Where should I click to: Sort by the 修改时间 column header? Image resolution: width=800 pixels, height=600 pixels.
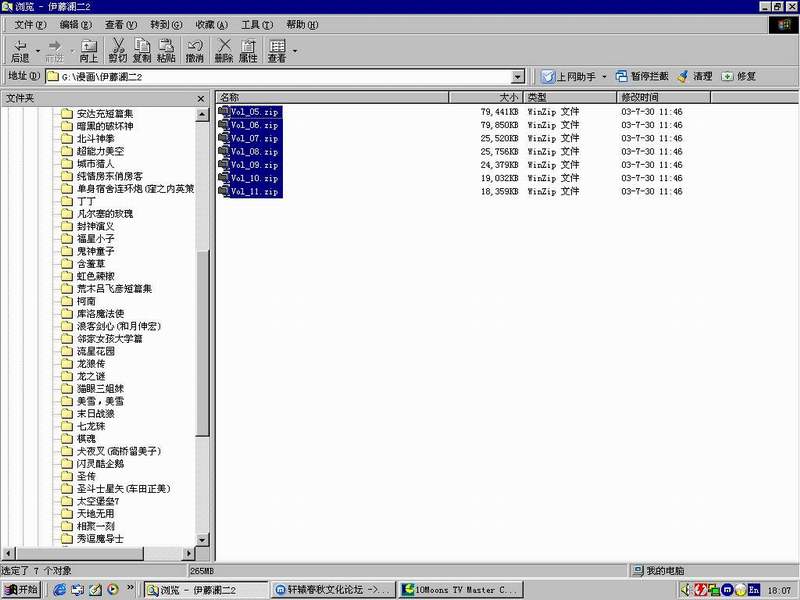[664, 97]
